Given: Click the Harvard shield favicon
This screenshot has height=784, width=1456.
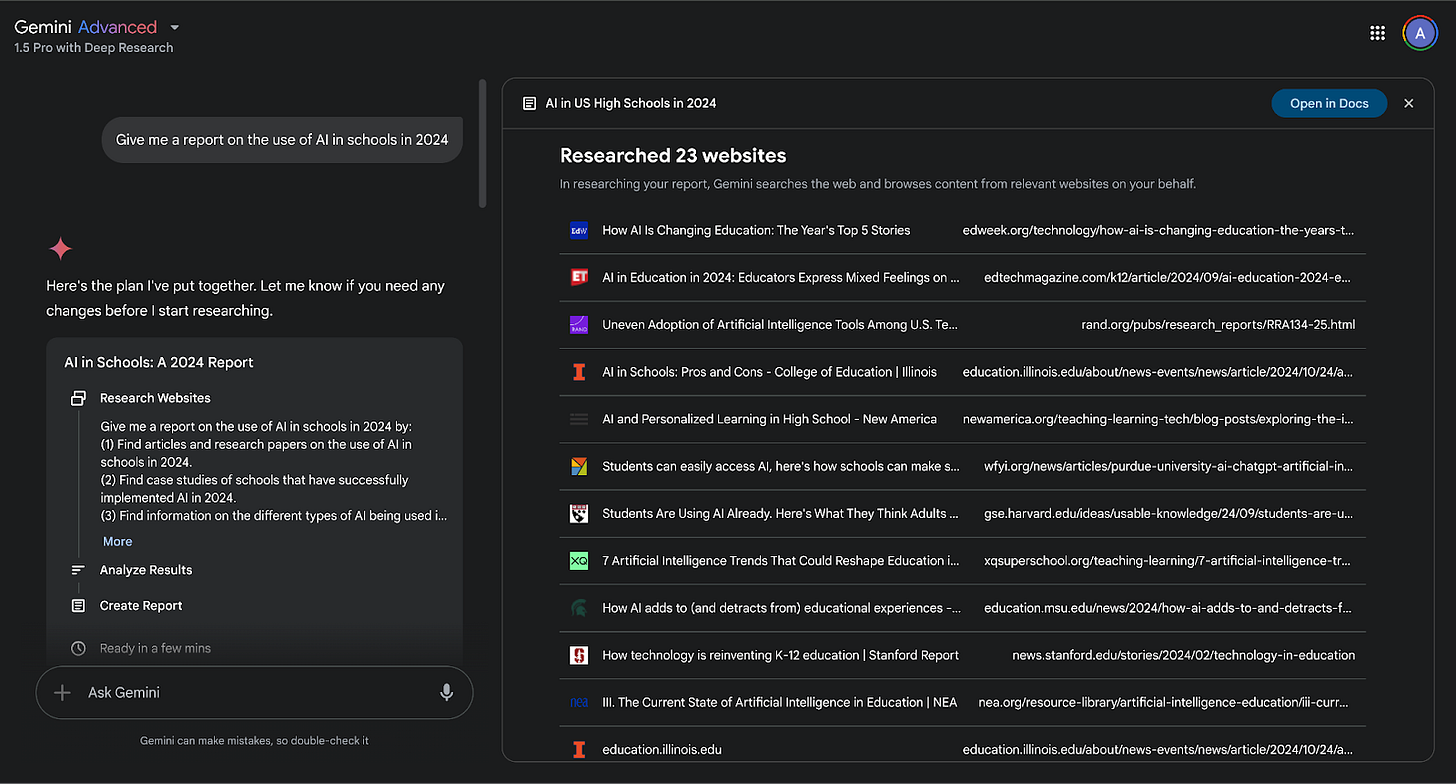Looking at the screenshot, I should coord(578,513).
